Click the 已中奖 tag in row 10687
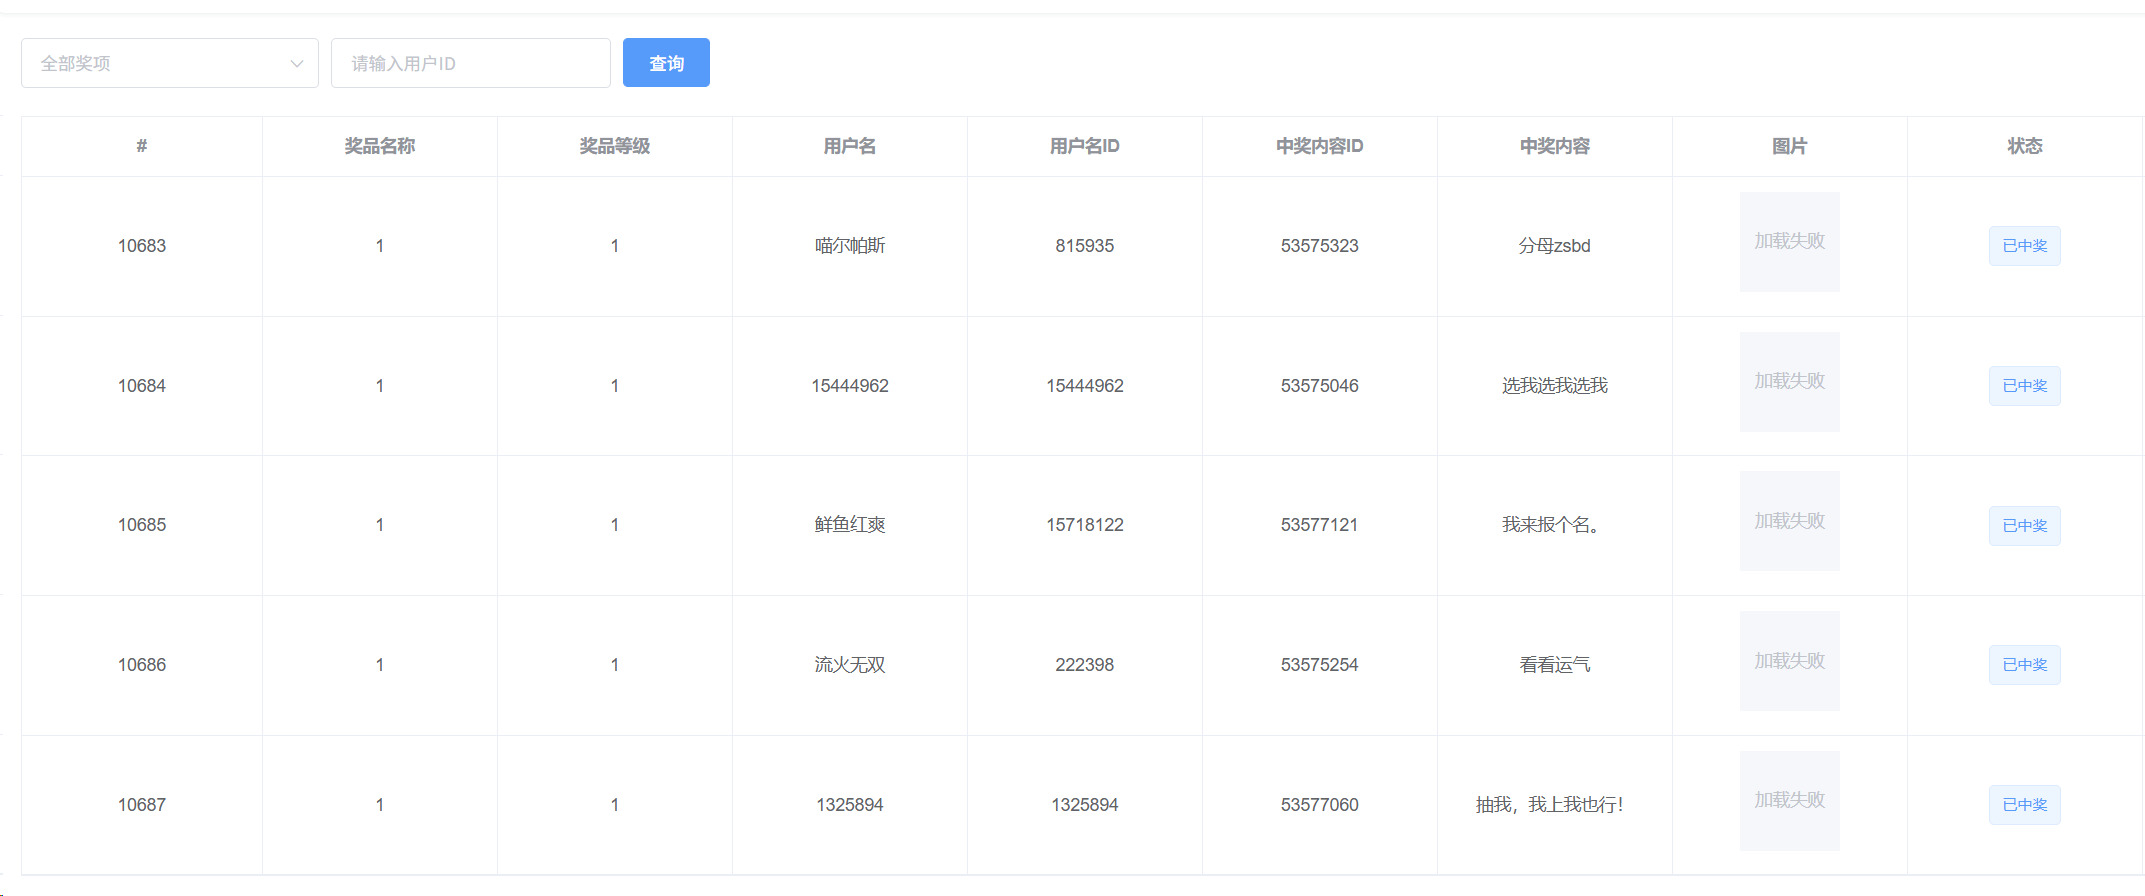Image resolution: width=2145 pixels, height=896 pixels. tap(2024, 805)
